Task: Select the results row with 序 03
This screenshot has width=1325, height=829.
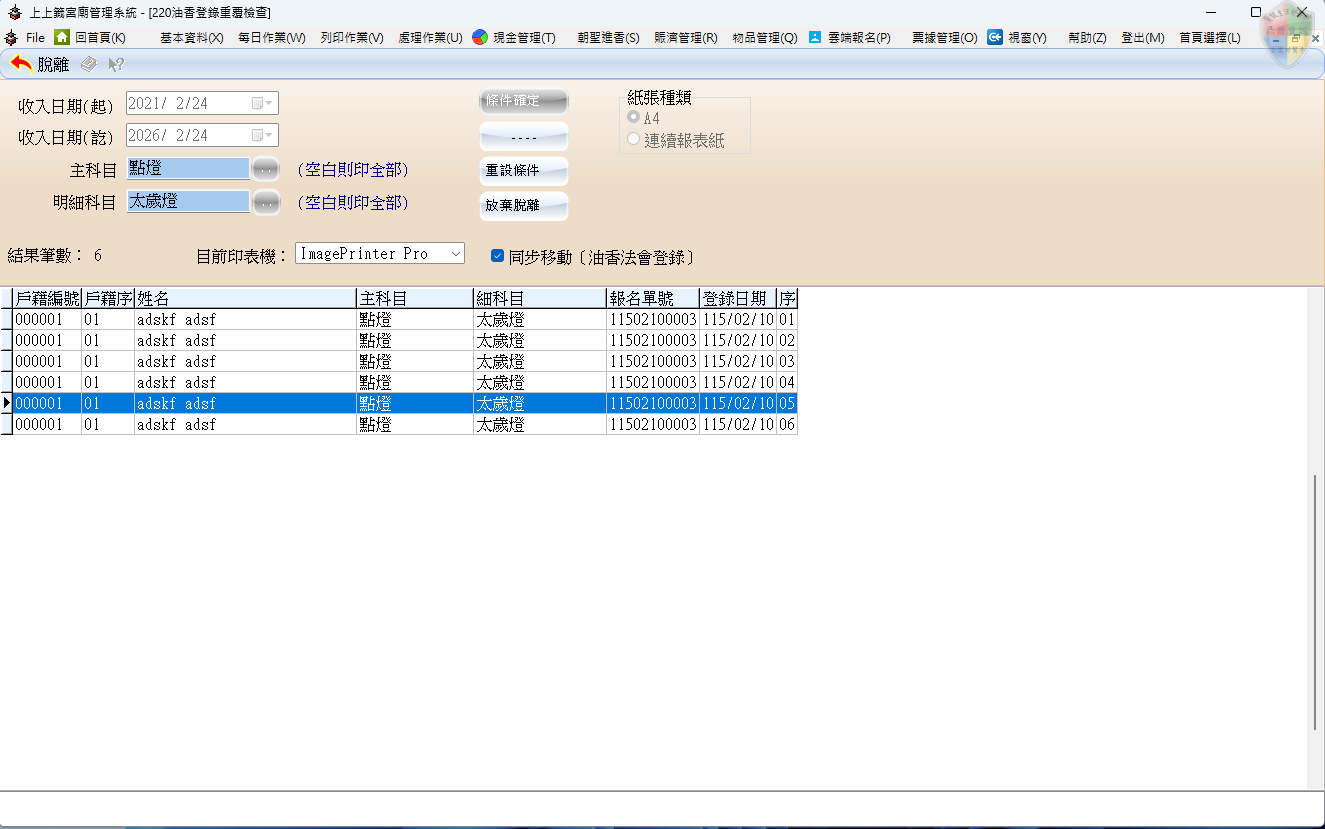Action: (400, 361)
